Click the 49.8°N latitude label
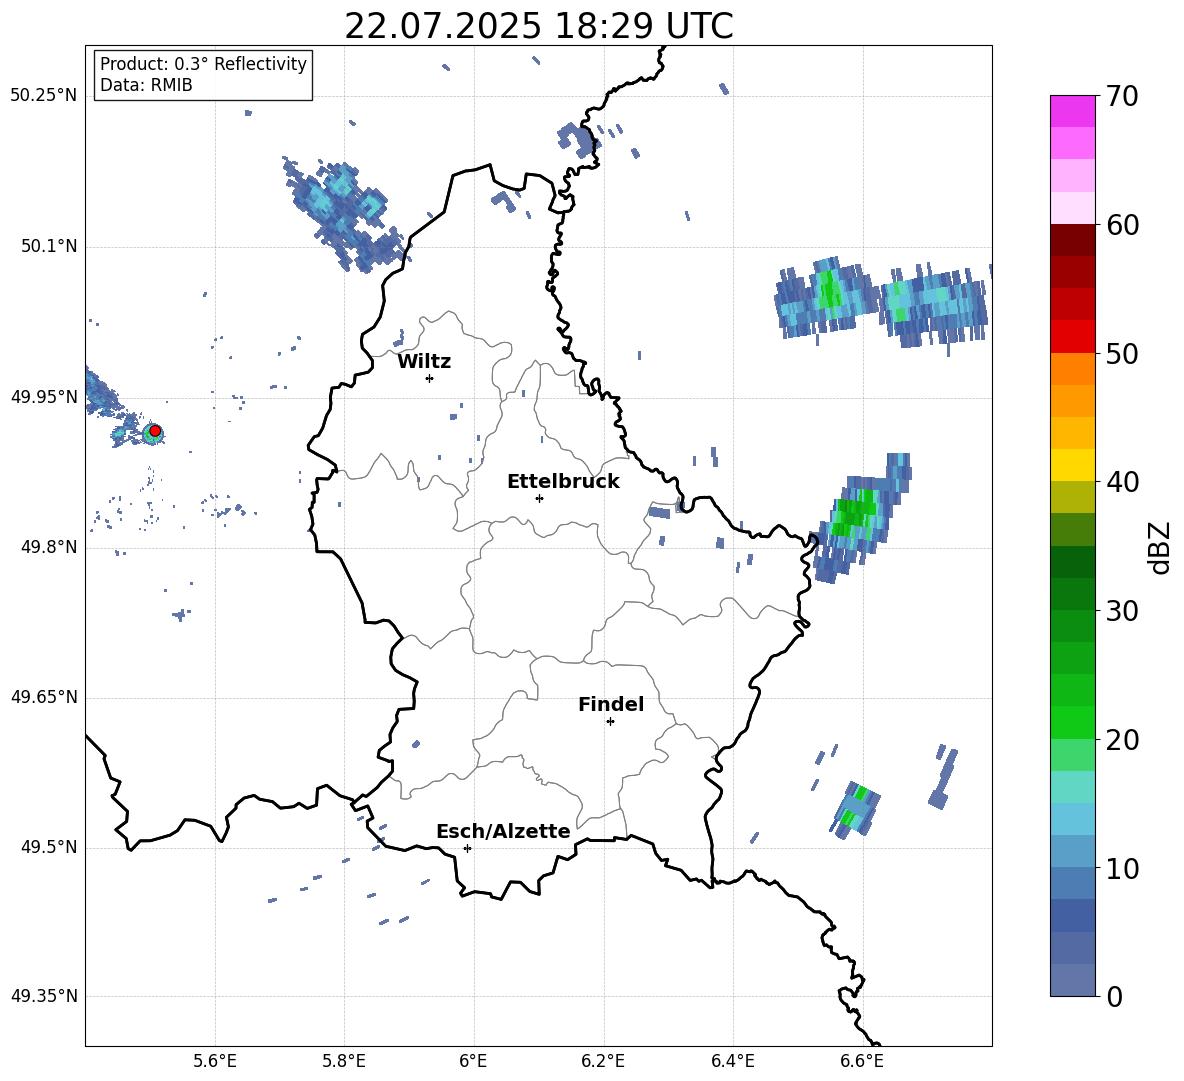 (48, 547)
